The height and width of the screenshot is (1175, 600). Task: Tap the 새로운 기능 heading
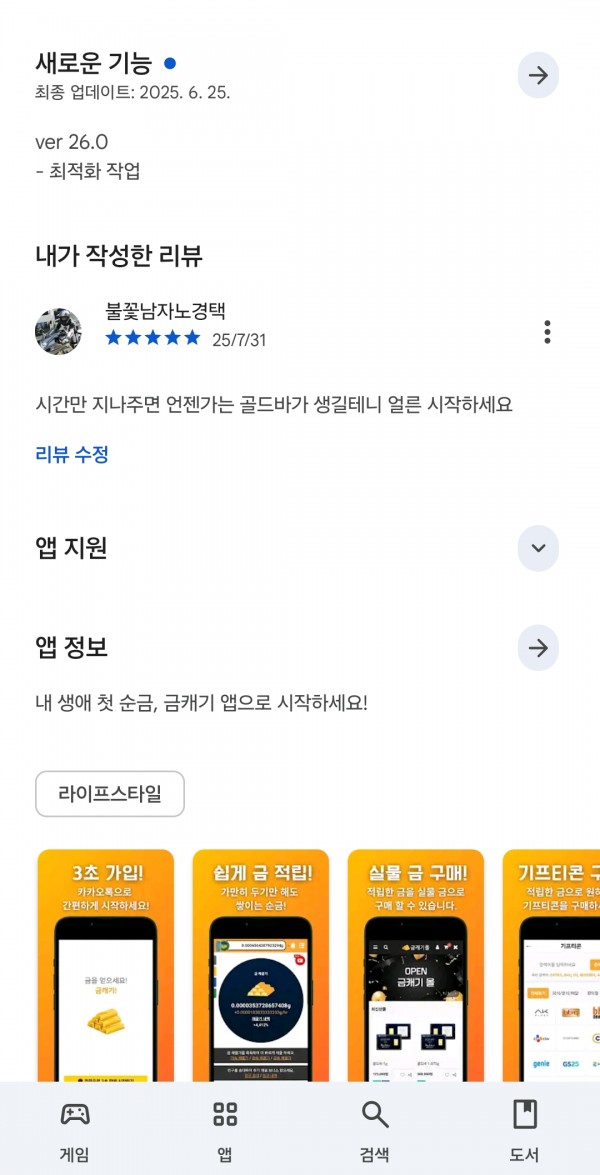coord(94,61)
